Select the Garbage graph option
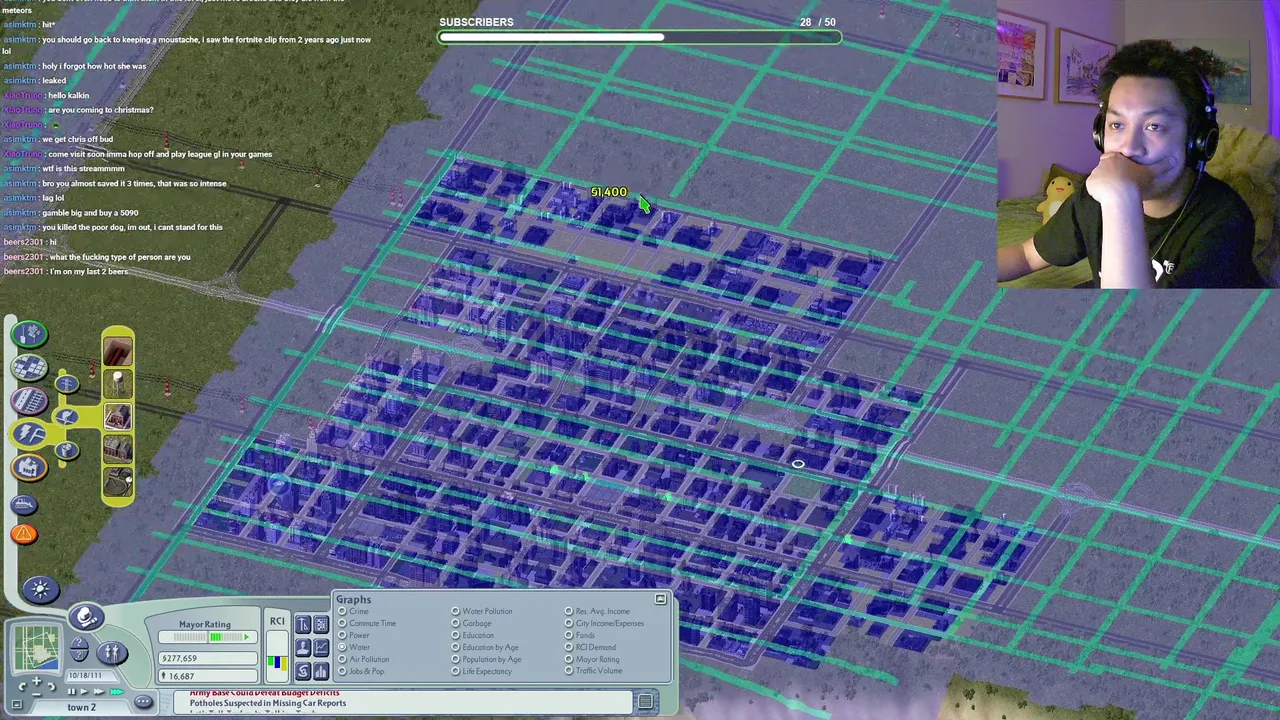 point(456,623)
